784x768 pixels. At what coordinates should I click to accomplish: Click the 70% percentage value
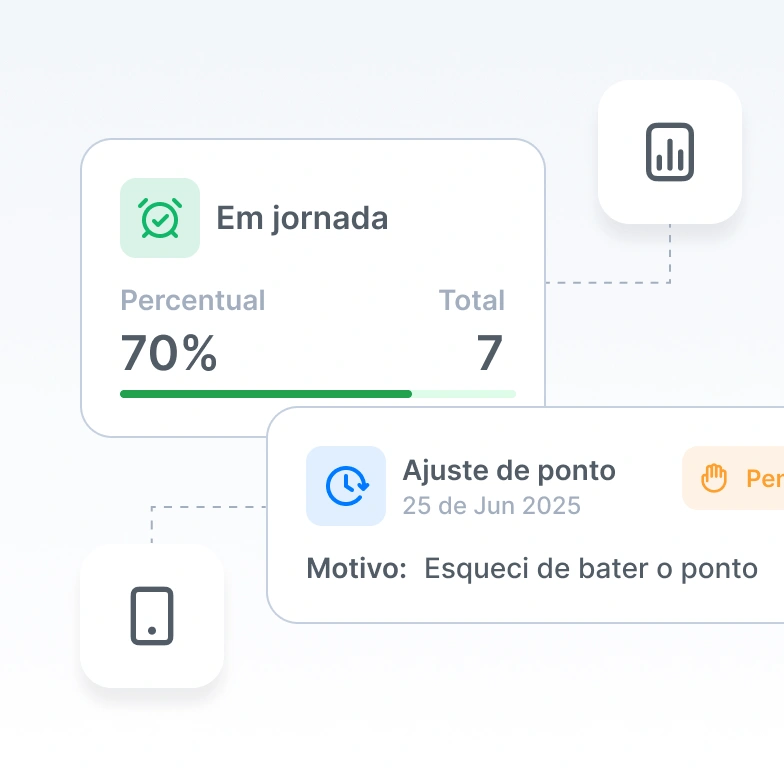click(x=169, y=352)
